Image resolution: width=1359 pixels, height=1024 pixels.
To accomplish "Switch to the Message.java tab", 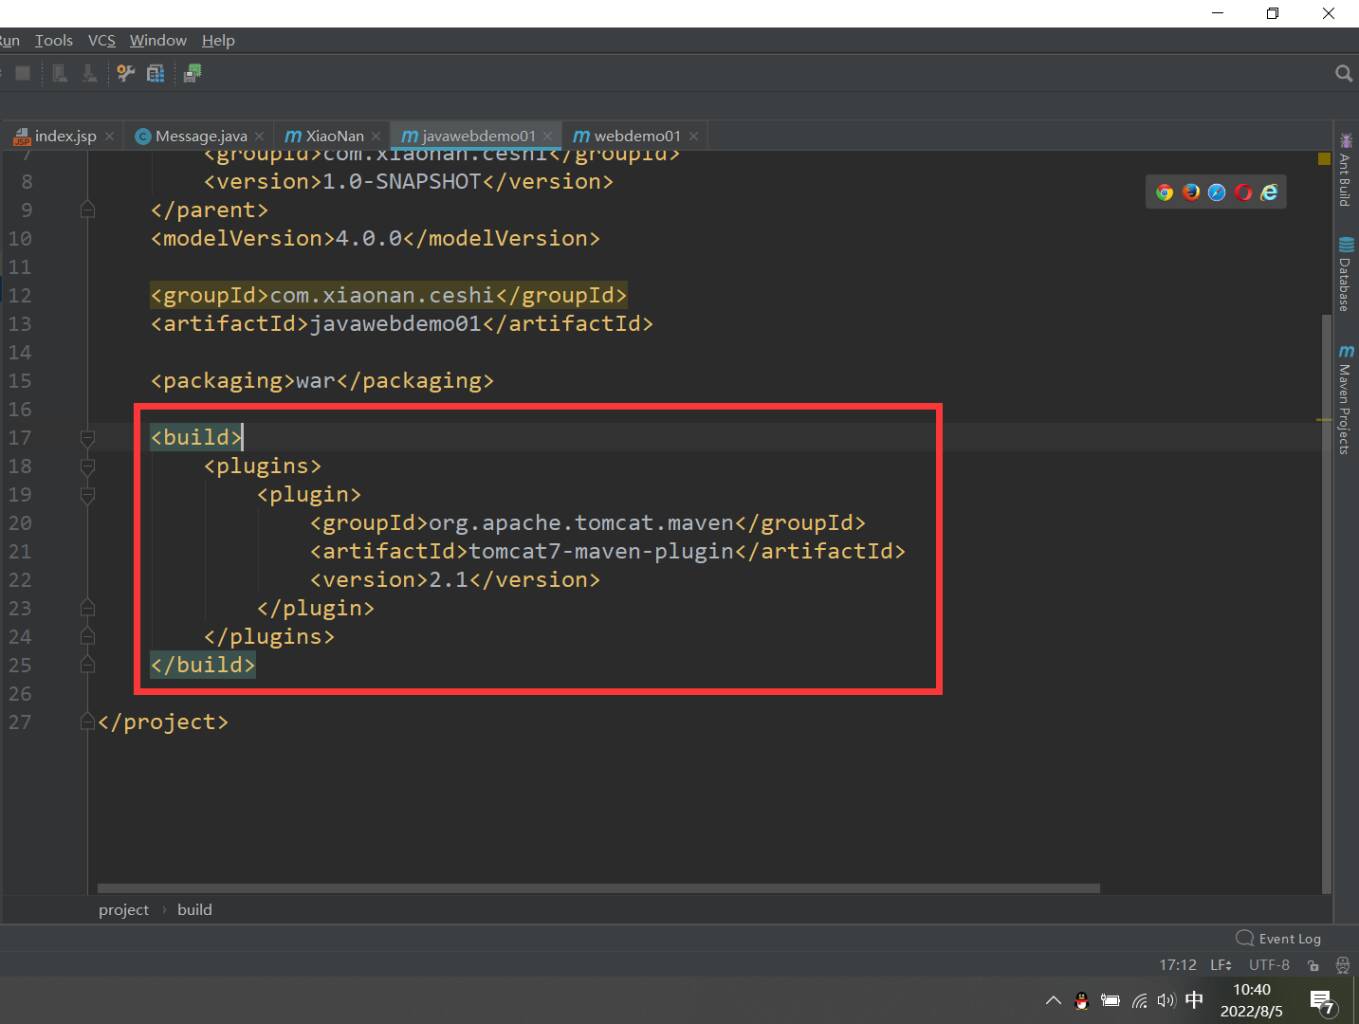I will coord(201,136).
